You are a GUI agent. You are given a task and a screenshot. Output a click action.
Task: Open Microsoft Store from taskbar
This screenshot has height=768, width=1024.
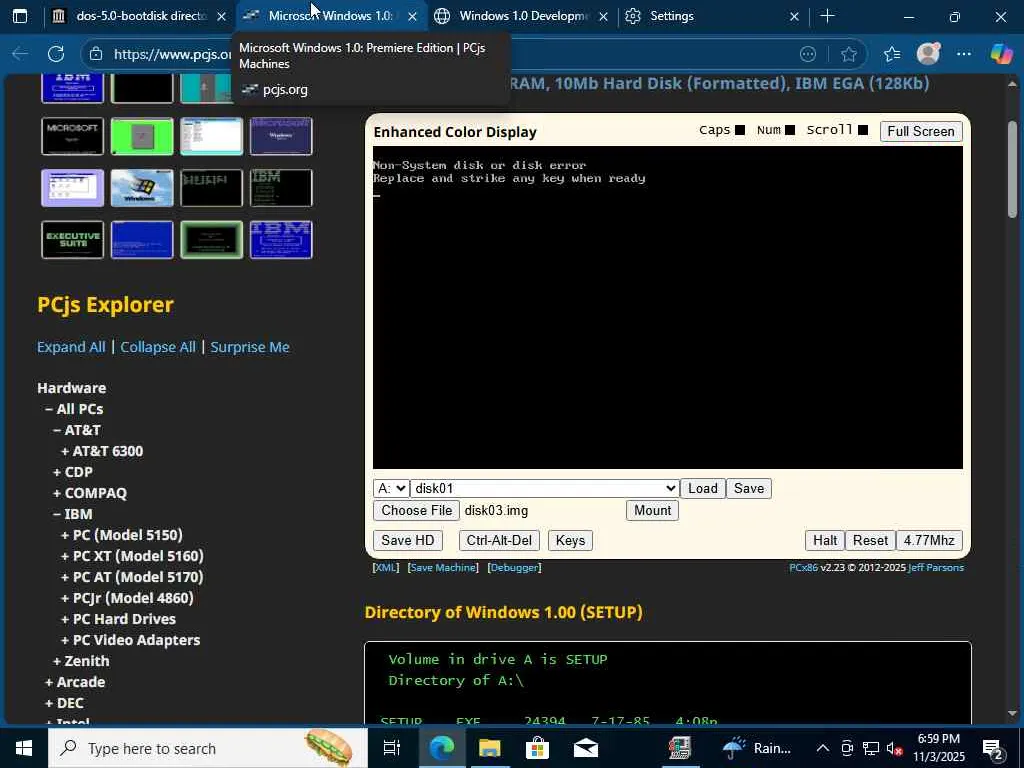click(537, 748)
